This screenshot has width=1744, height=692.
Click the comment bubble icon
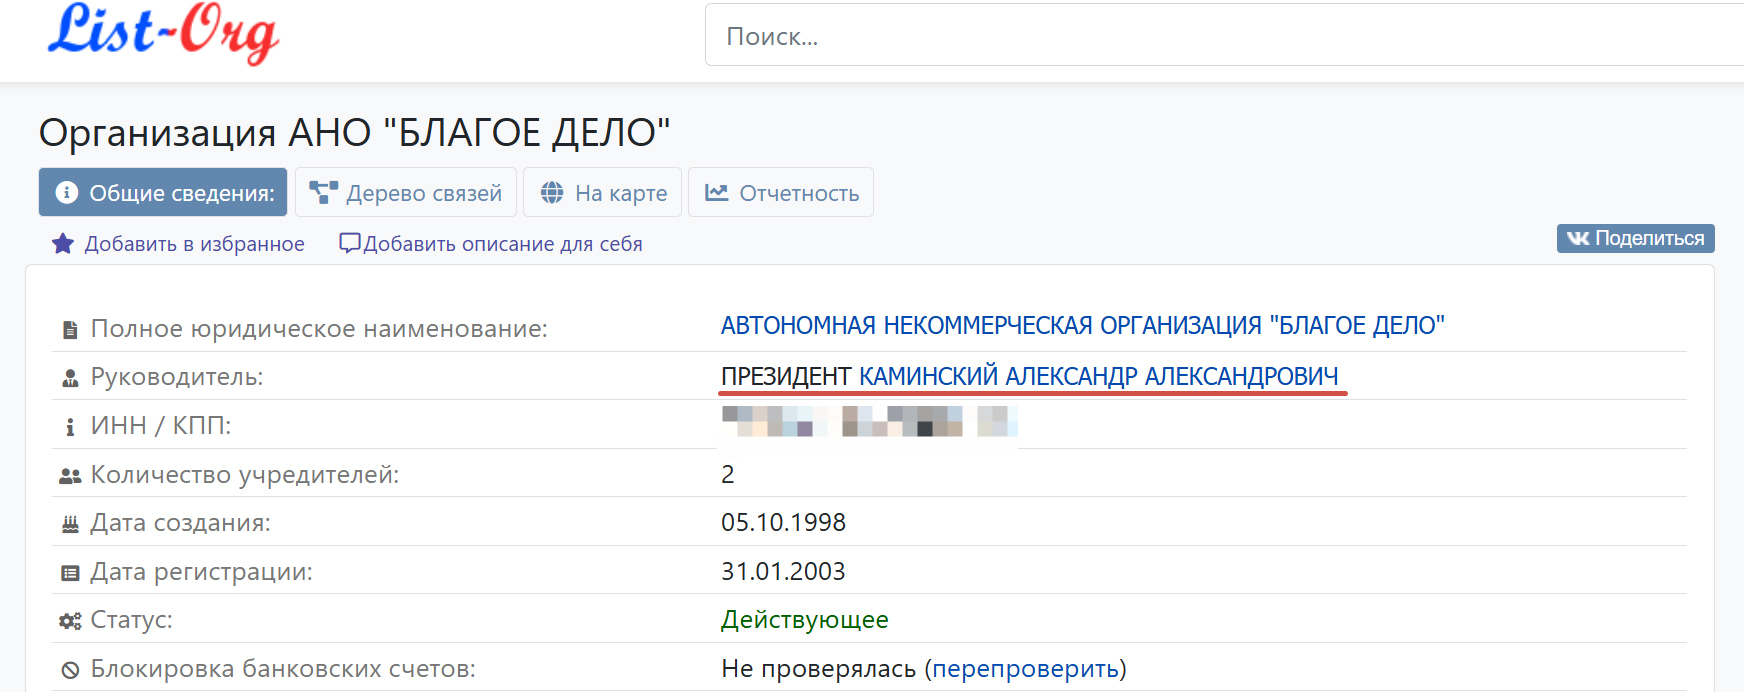[350, 243]
